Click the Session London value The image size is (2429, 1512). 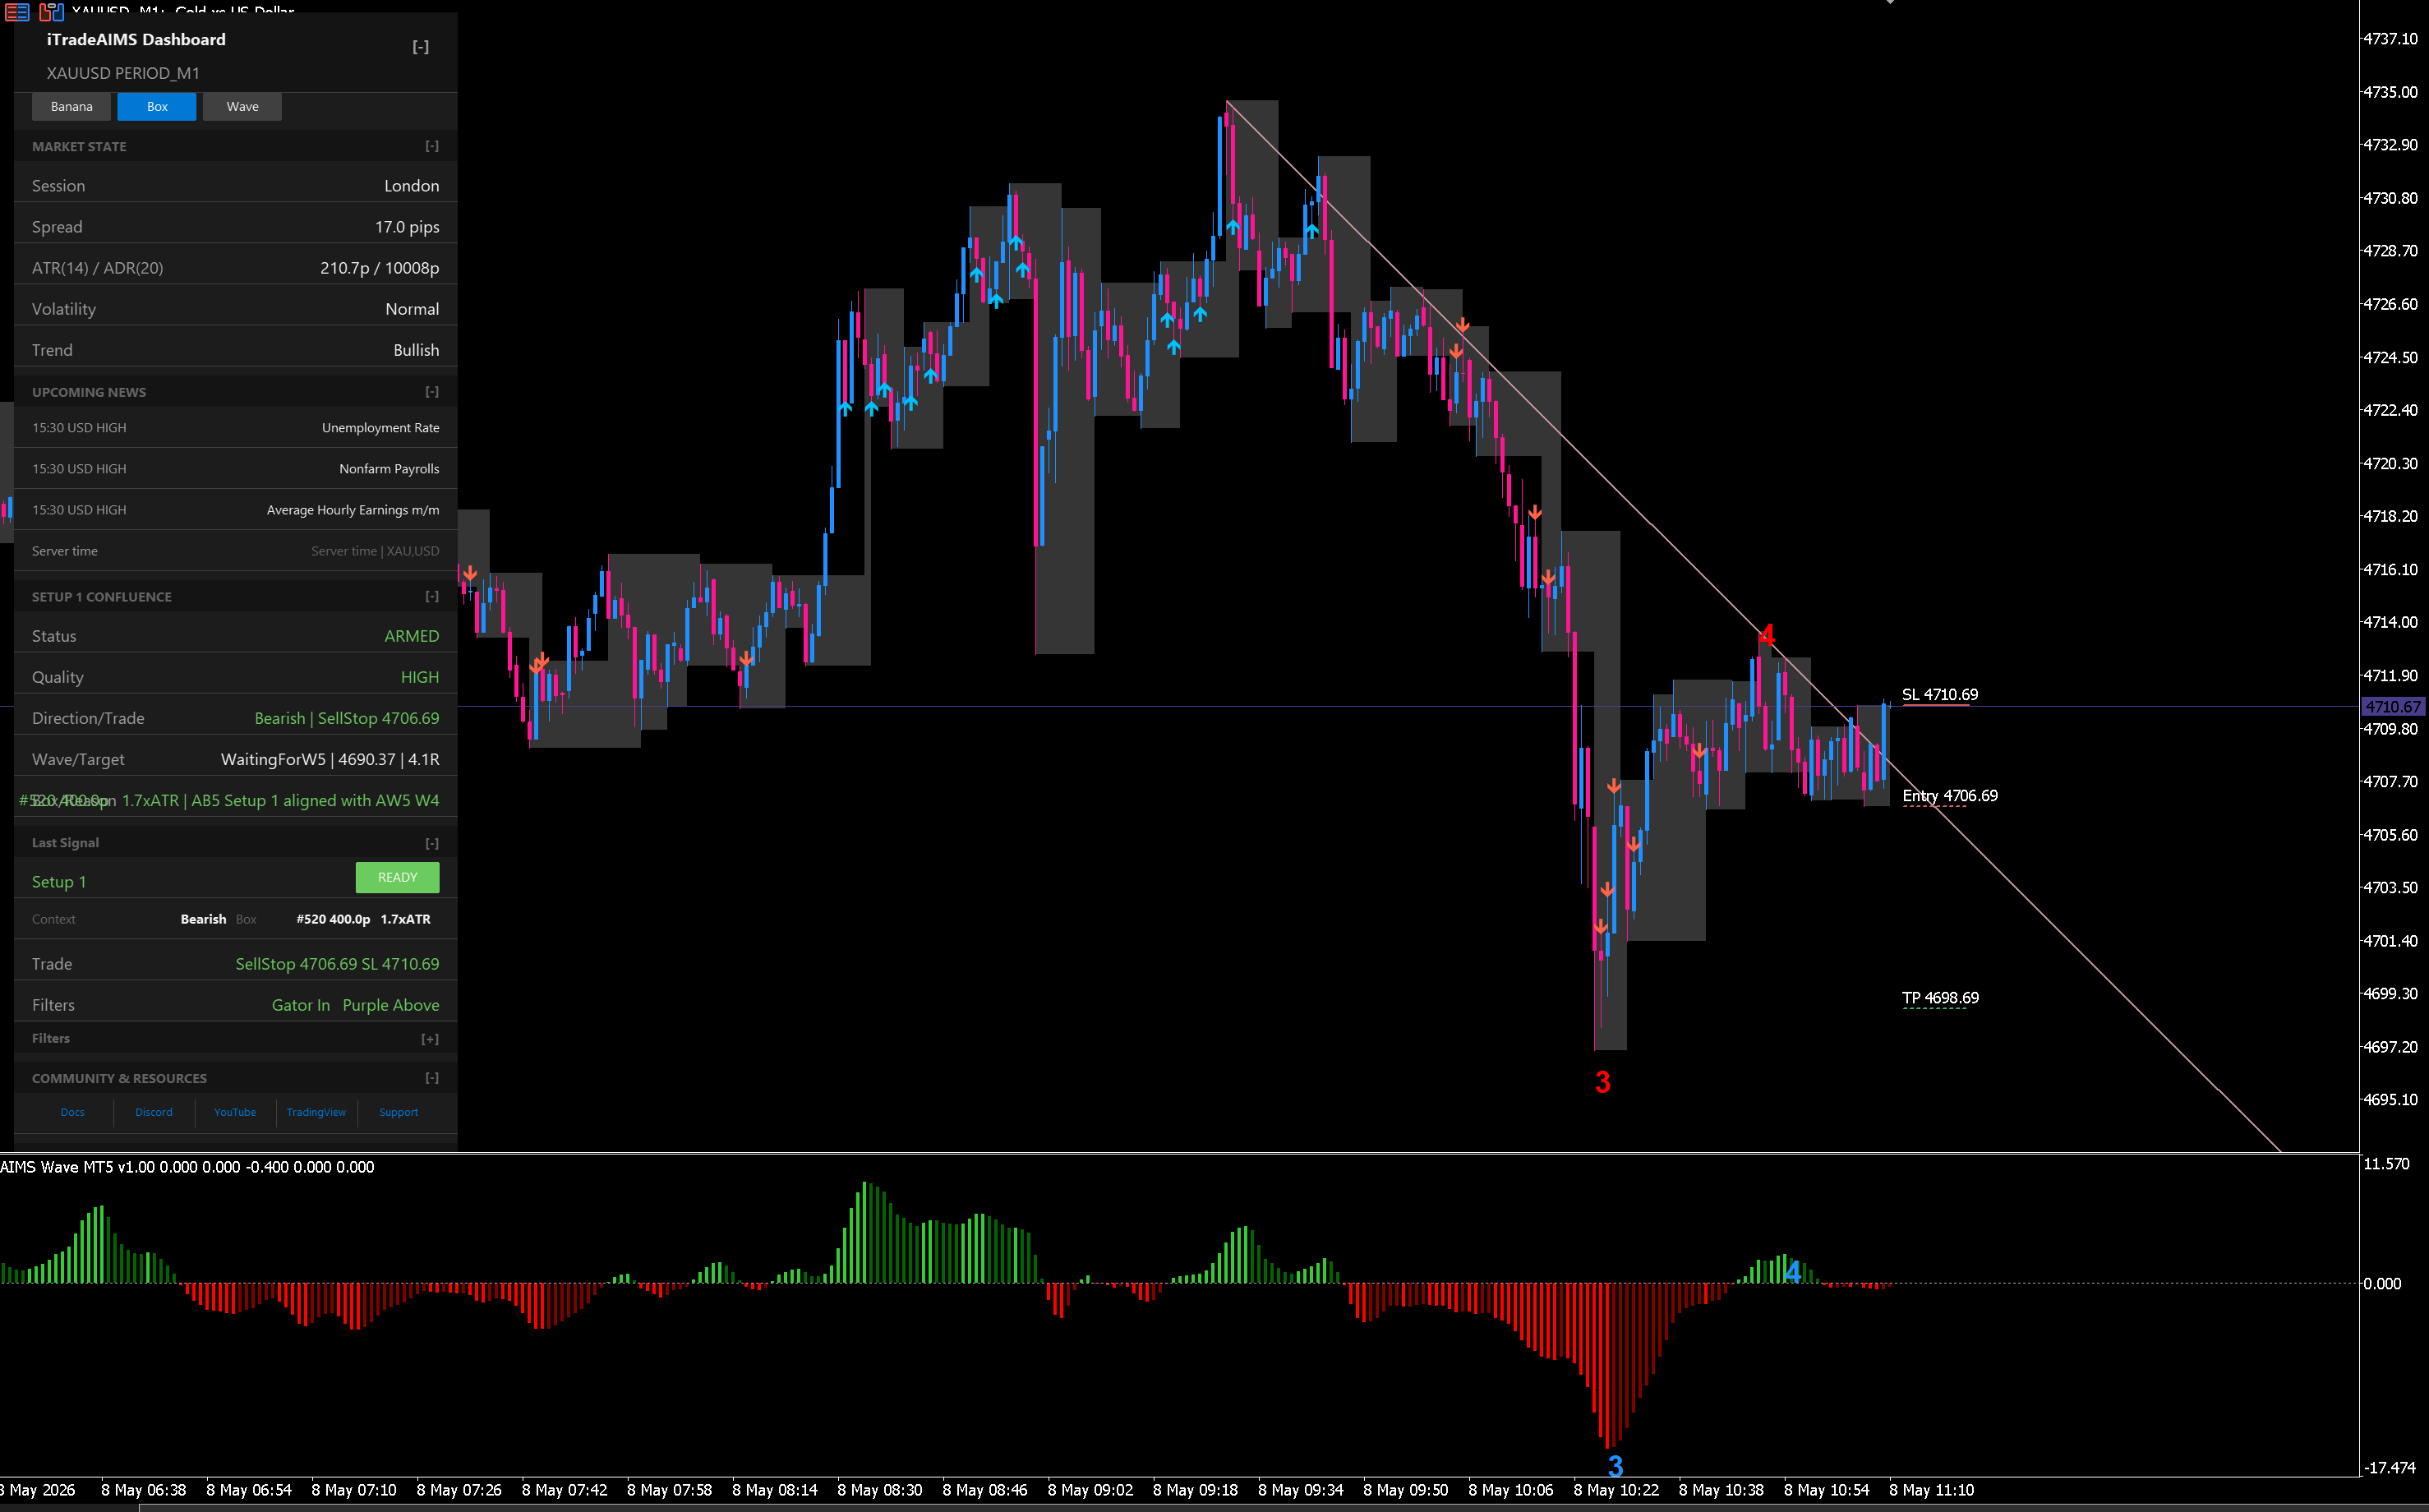411,187
